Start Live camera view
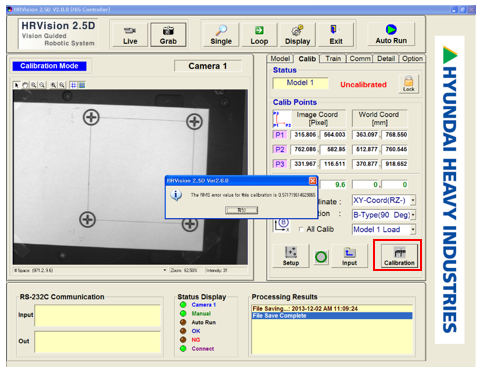Image resolution: width=481 pixels, height=373 pixels. [130, 35]
